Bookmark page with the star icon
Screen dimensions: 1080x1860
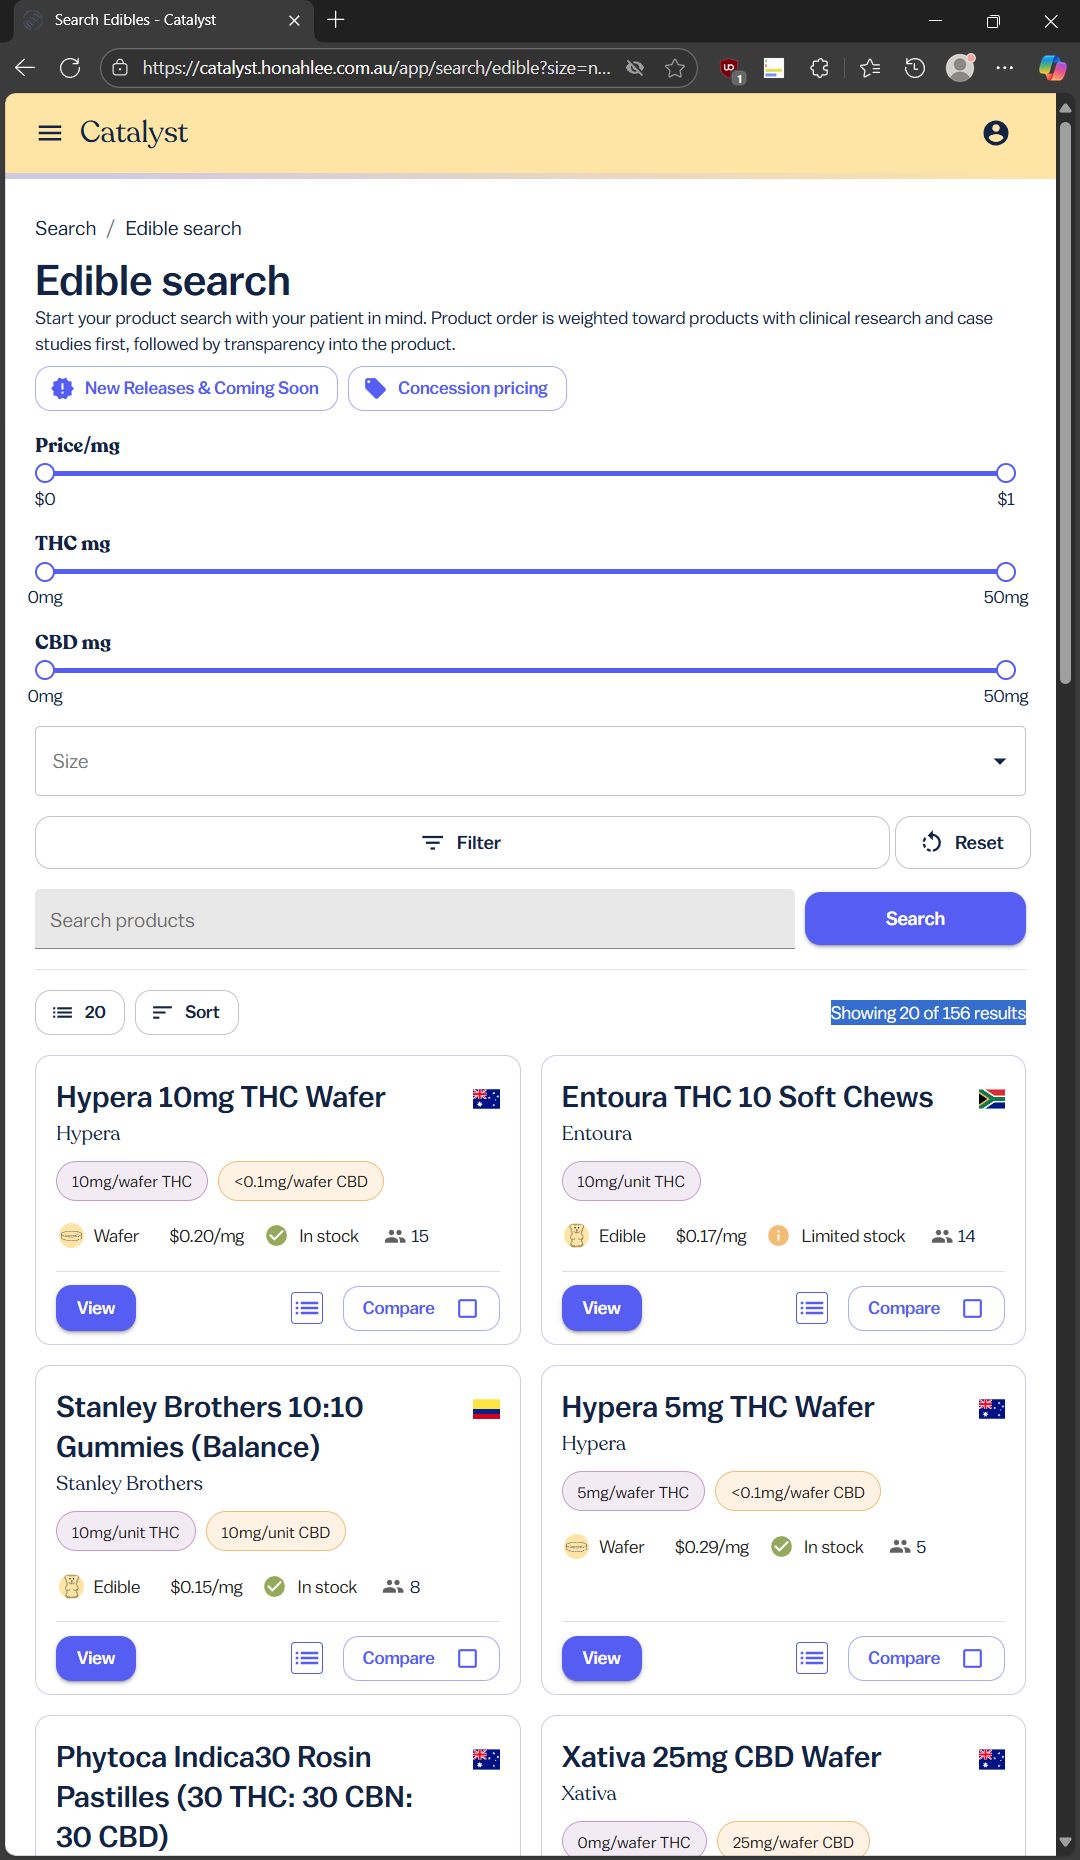point(675,68)
